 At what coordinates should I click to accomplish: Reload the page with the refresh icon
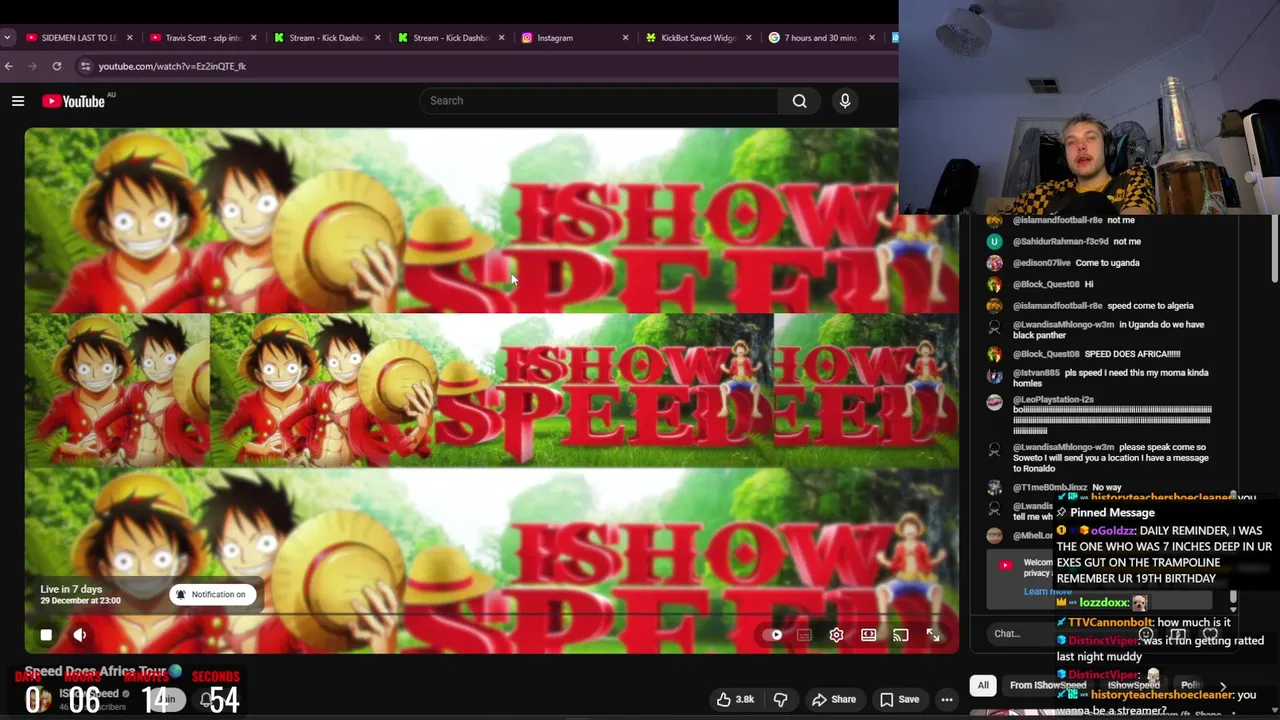pyautogui.click(x=57, y=66)
